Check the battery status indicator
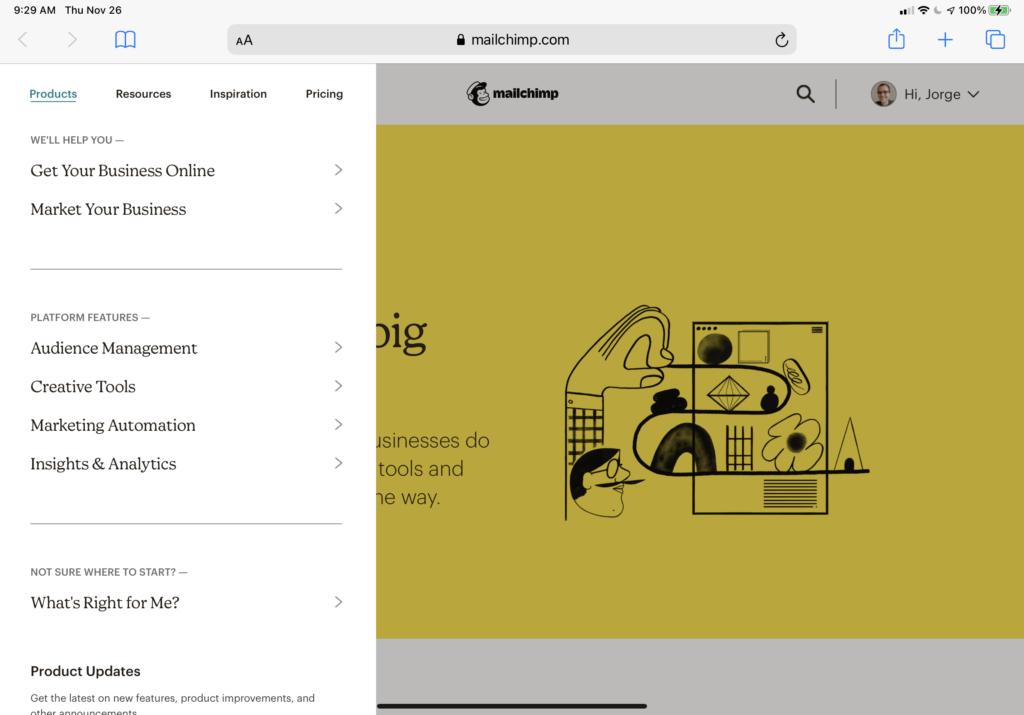 [x=999, y=10]
